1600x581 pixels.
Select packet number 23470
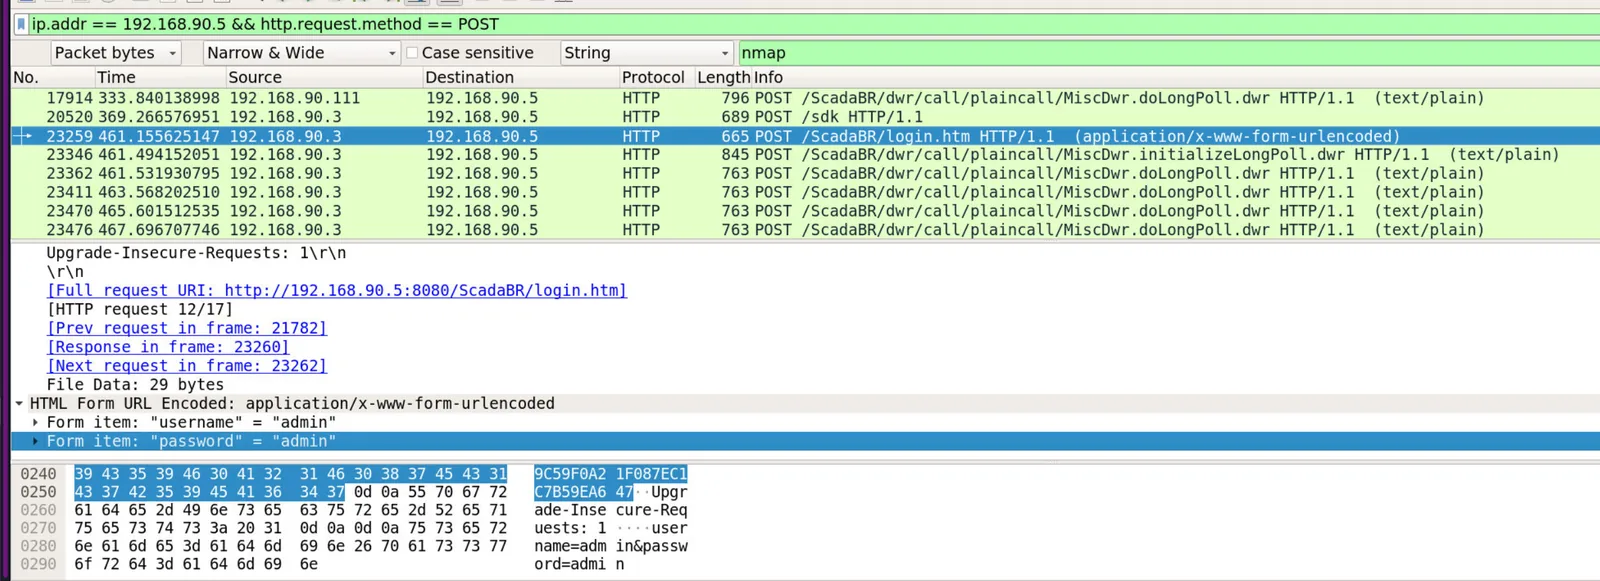click(69, 211)
